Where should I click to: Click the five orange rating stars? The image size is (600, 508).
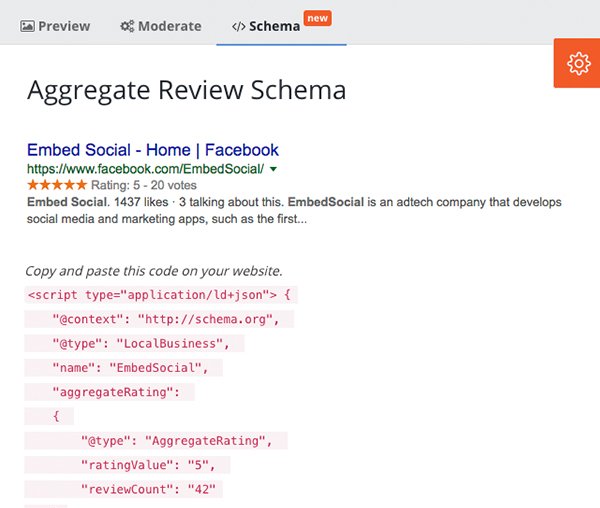57,185
